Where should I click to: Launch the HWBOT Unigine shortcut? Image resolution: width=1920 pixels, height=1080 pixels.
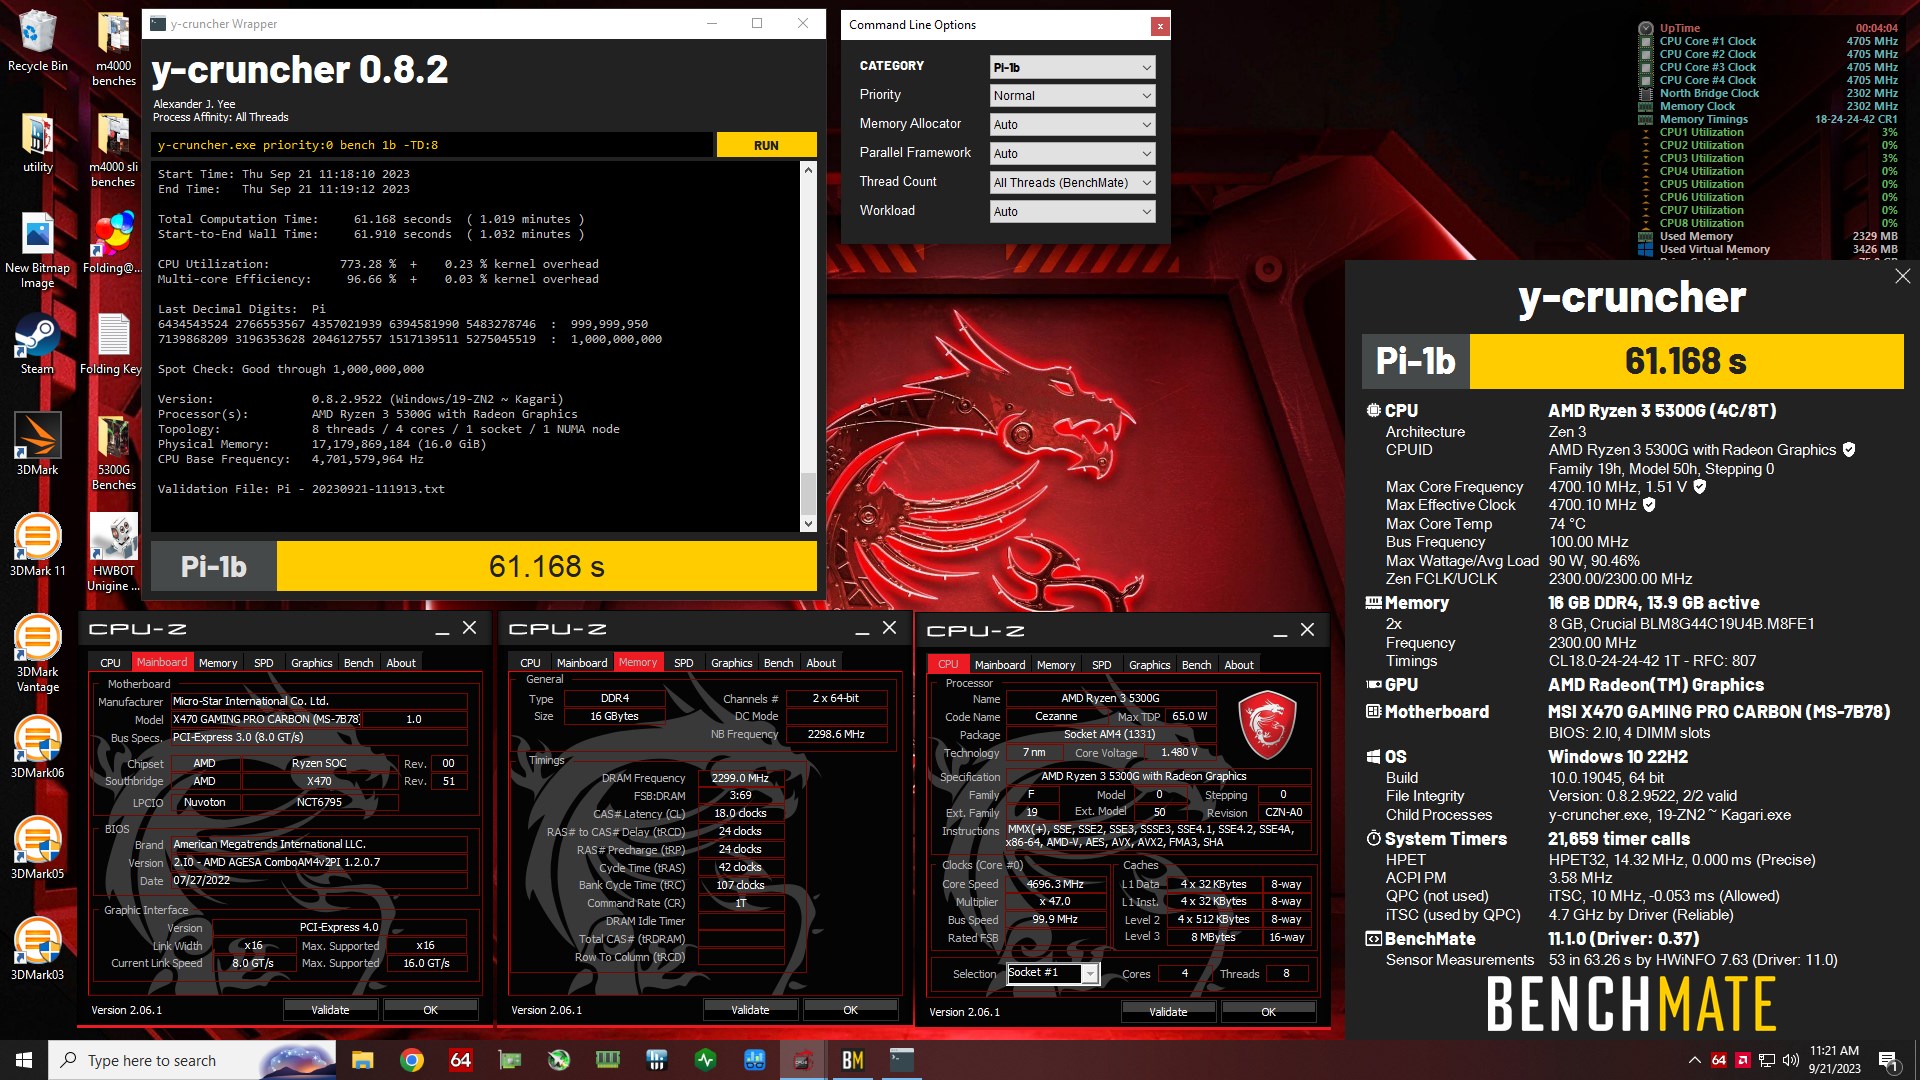pyautogui.click(x=113, y=553)
